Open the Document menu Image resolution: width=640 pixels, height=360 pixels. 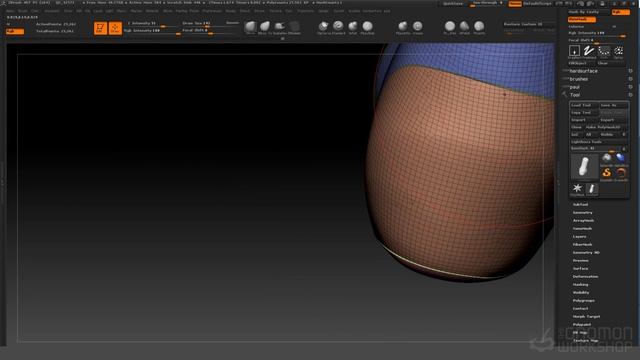[x=52, y=11]
